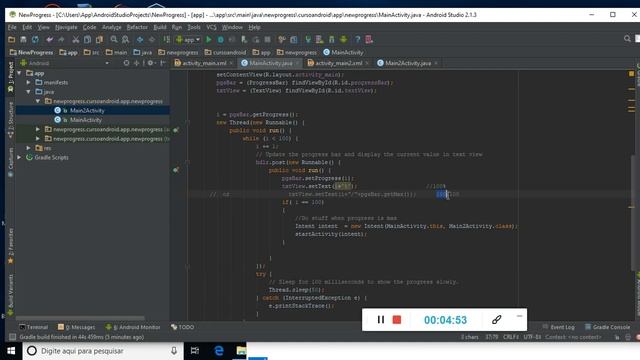Open Microsoft Edge from the taskbar
Screen dimensions: 640x360
click(219, 351)
